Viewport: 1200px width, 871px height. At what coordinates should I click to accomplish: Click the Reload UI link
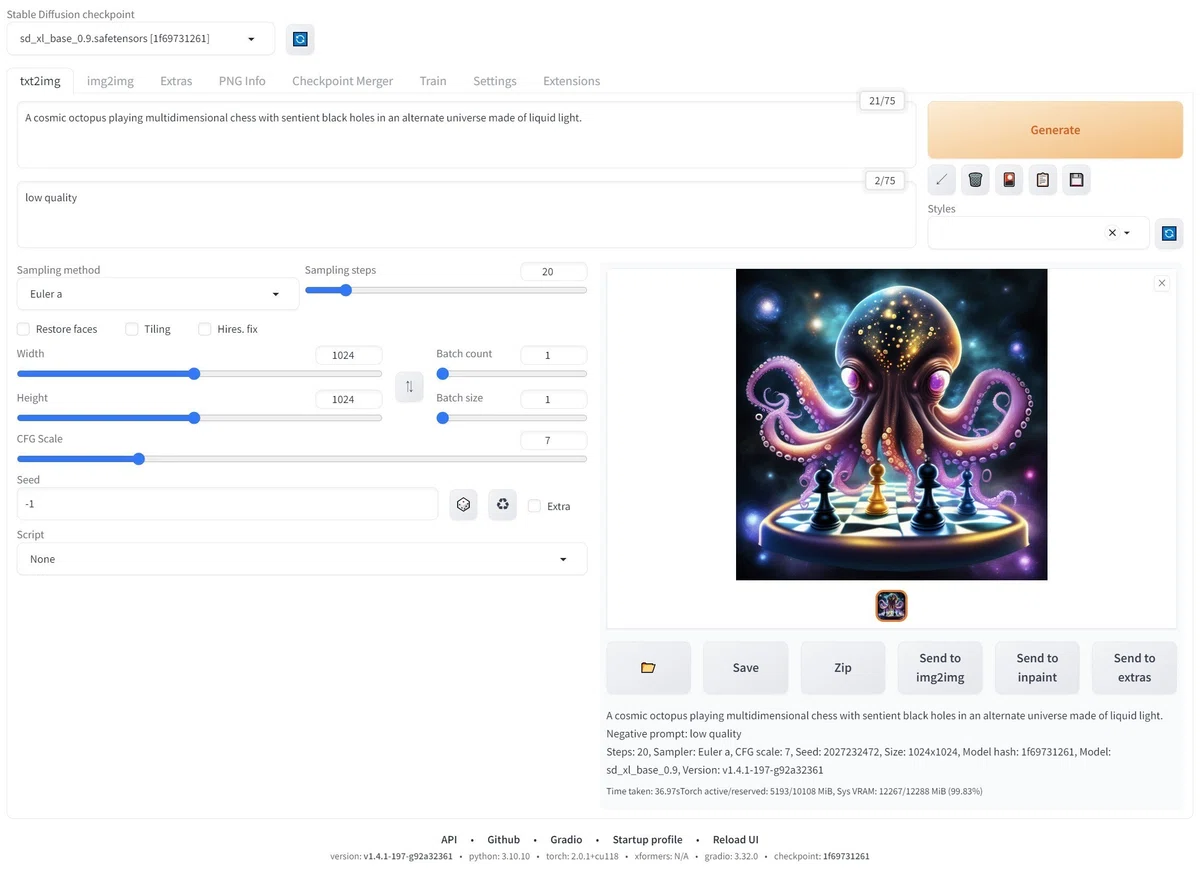736,840
